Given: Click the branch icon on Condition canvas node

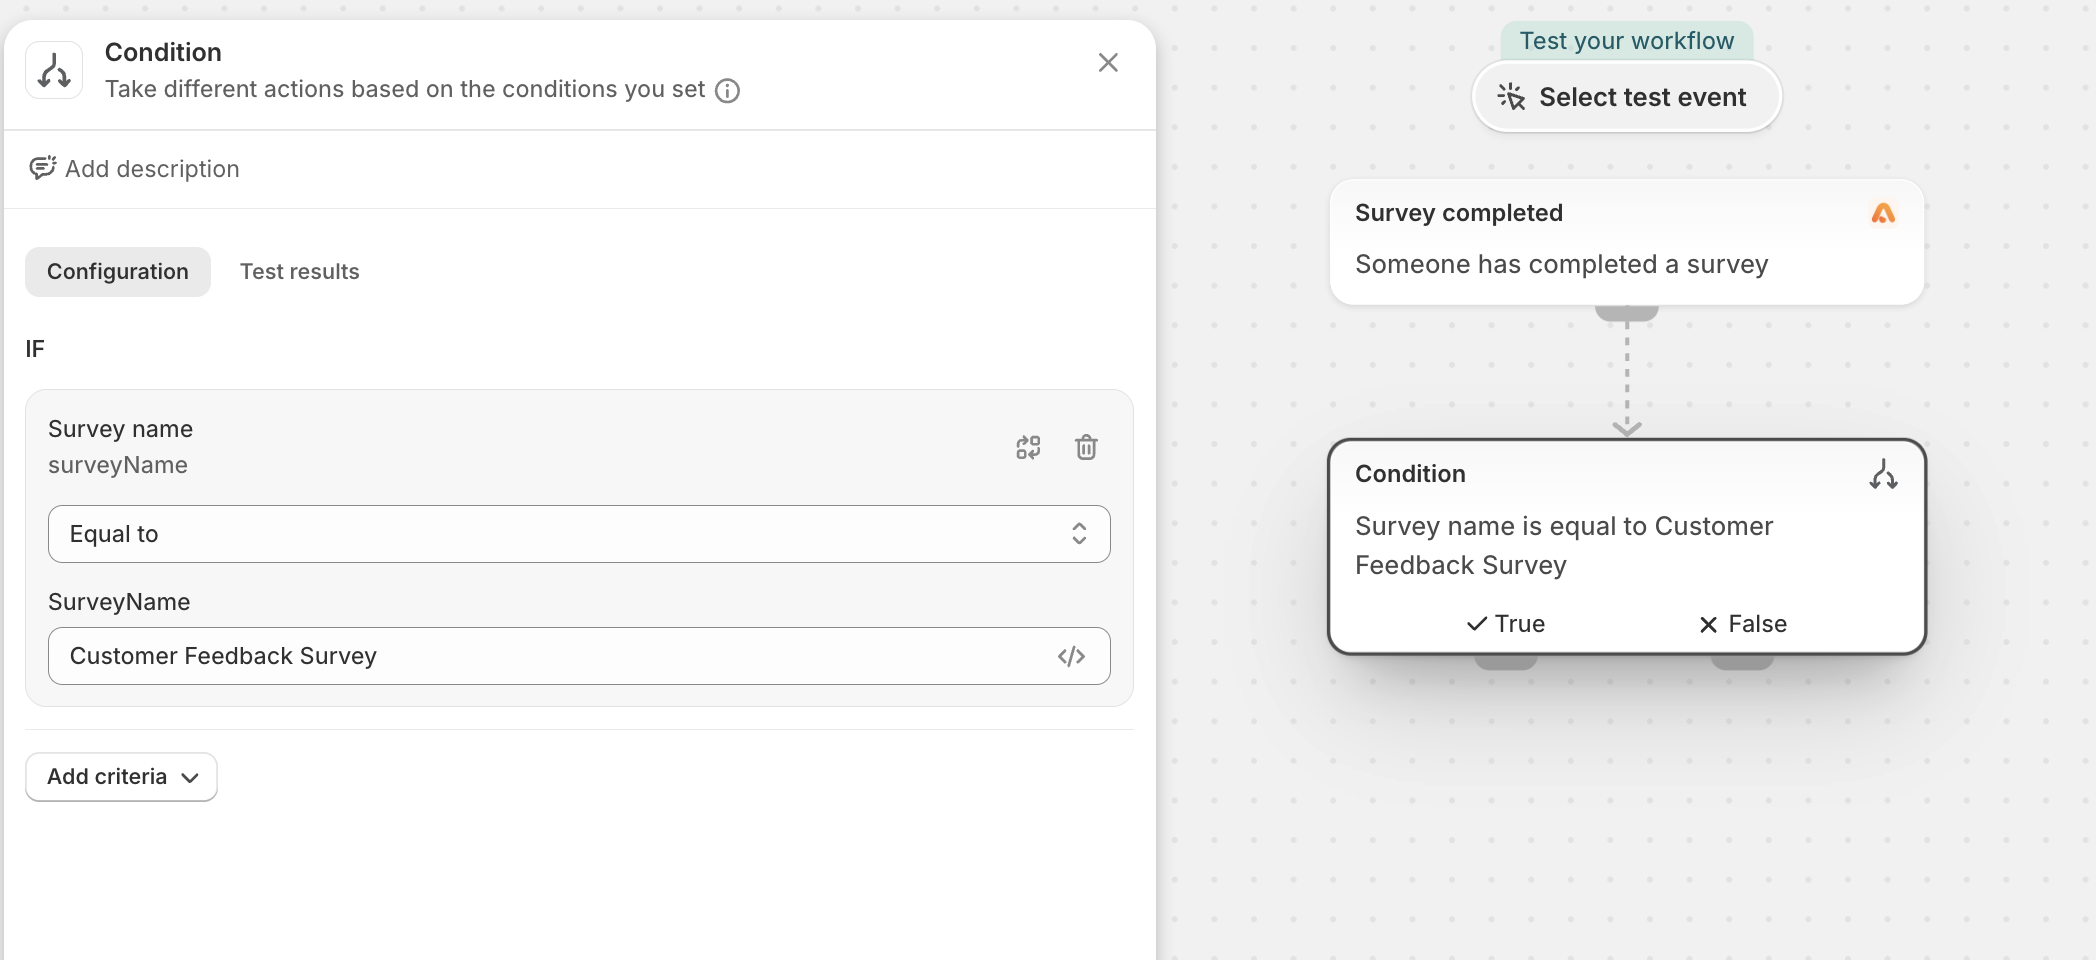Looking at the screenshot, I should (1883, 475).
